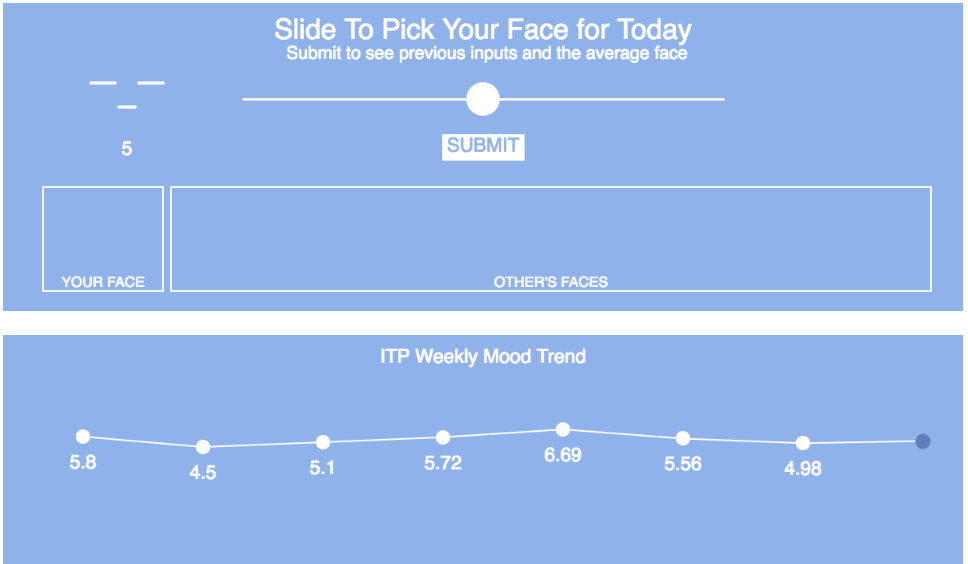Select the 6.69 peak trend dot
This screenshot has width=968, height=564.
point(563,429)
